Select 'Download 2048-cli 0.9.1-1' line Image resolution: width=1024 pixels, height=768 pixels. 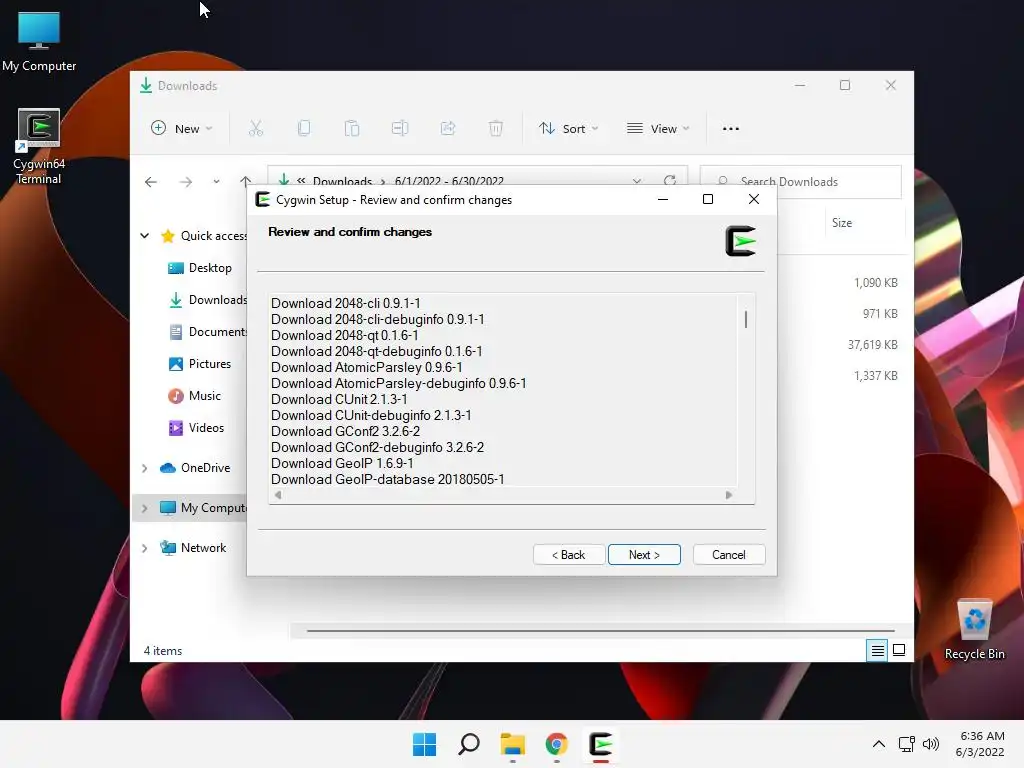point(345,303)
